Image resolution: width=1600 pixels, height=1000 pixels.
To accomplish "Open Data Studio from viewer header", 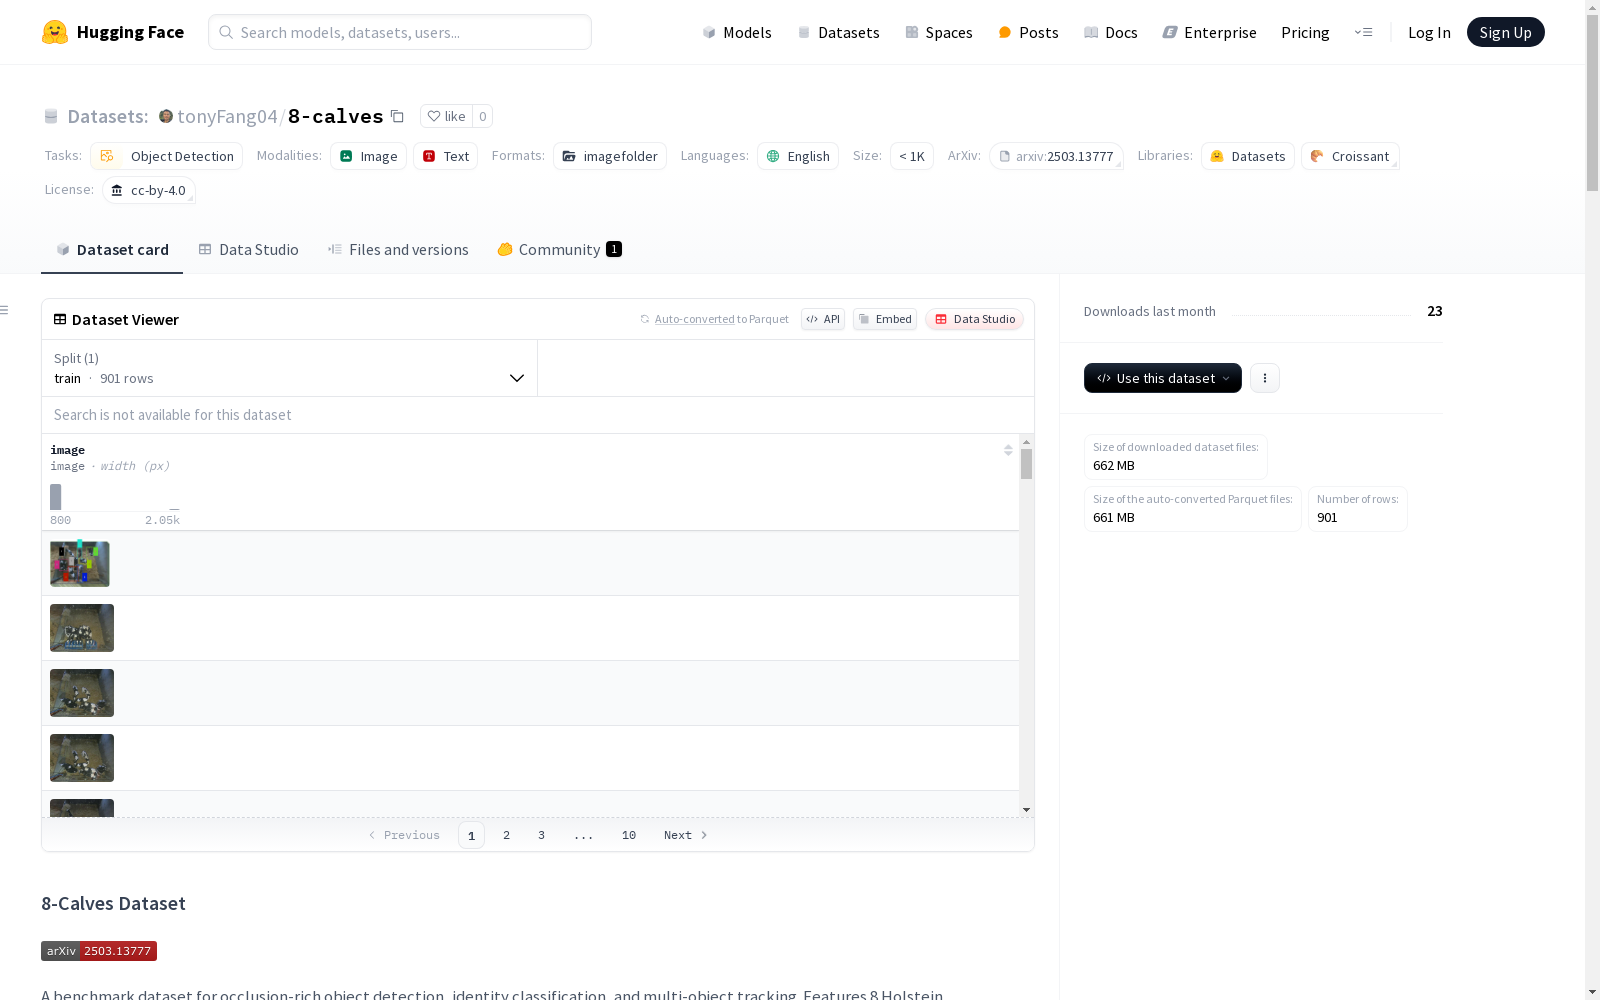I will (974, 319).
